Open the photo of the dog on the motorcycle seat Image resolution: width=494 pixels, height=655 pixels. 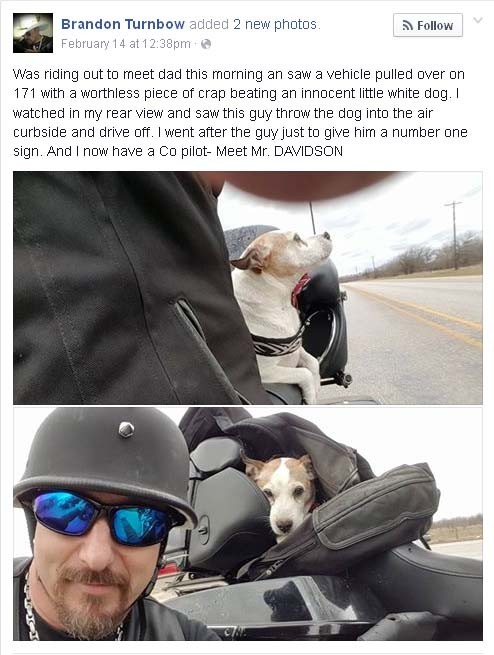[248, 288]
